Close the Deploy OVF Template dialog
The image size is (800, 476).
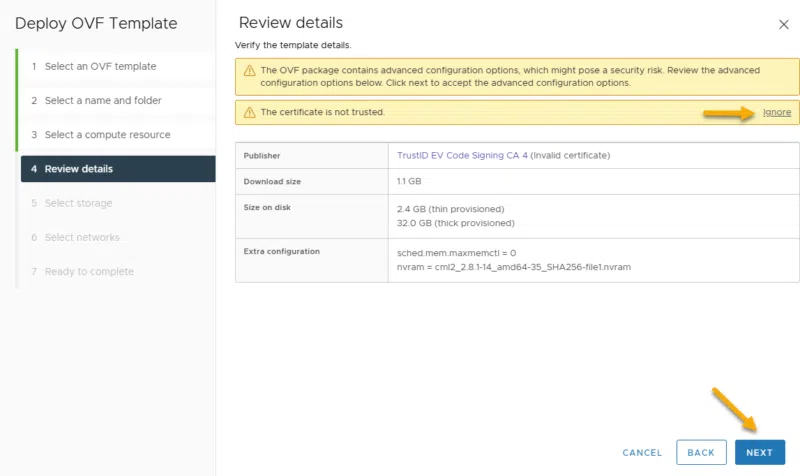tap(782, 24)
